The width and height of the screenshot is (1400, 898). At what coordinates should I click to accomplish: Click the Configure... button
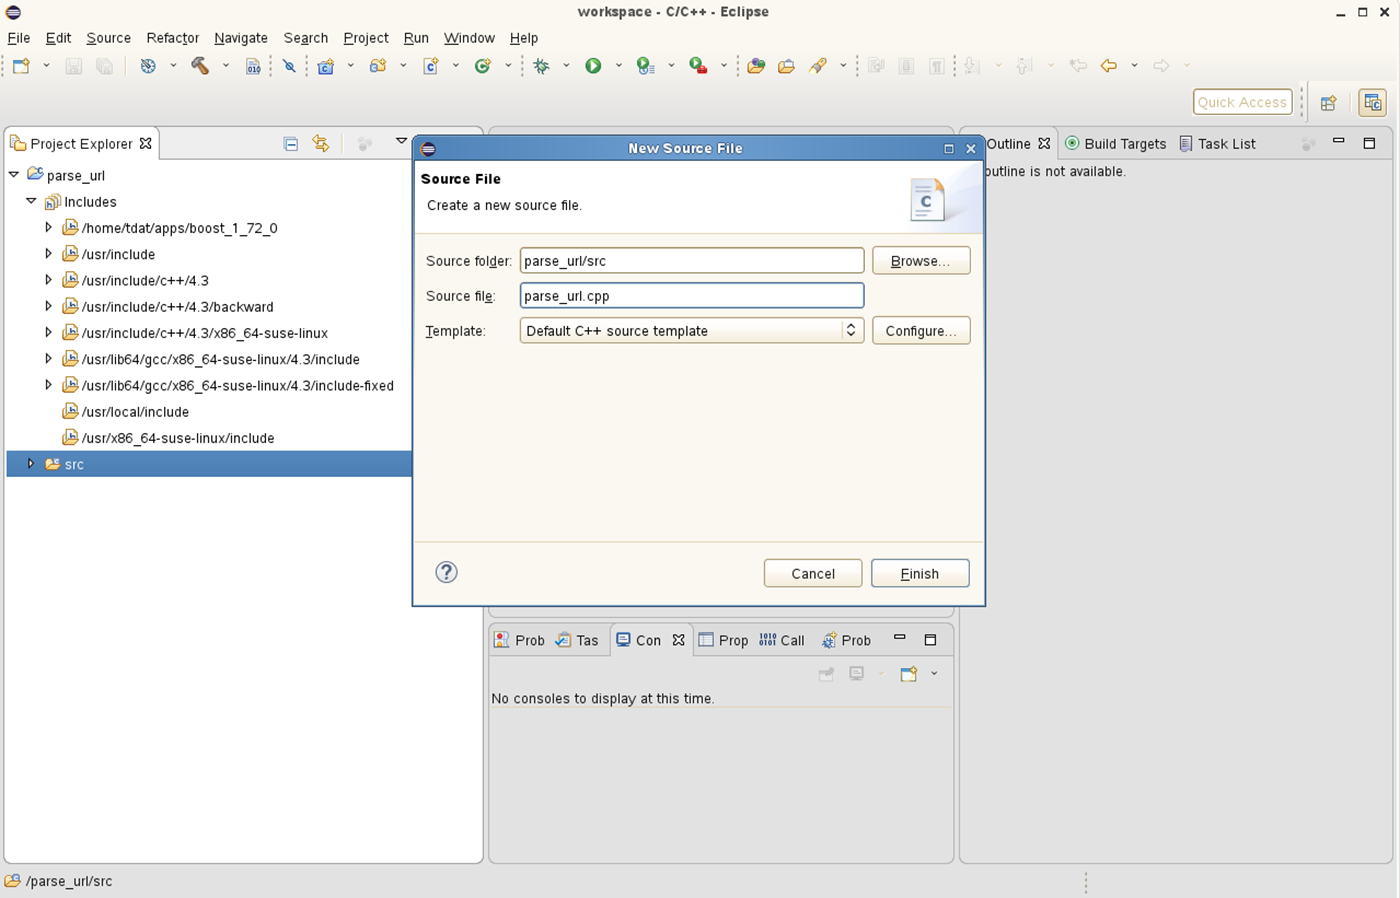click(x=921, y=331)
